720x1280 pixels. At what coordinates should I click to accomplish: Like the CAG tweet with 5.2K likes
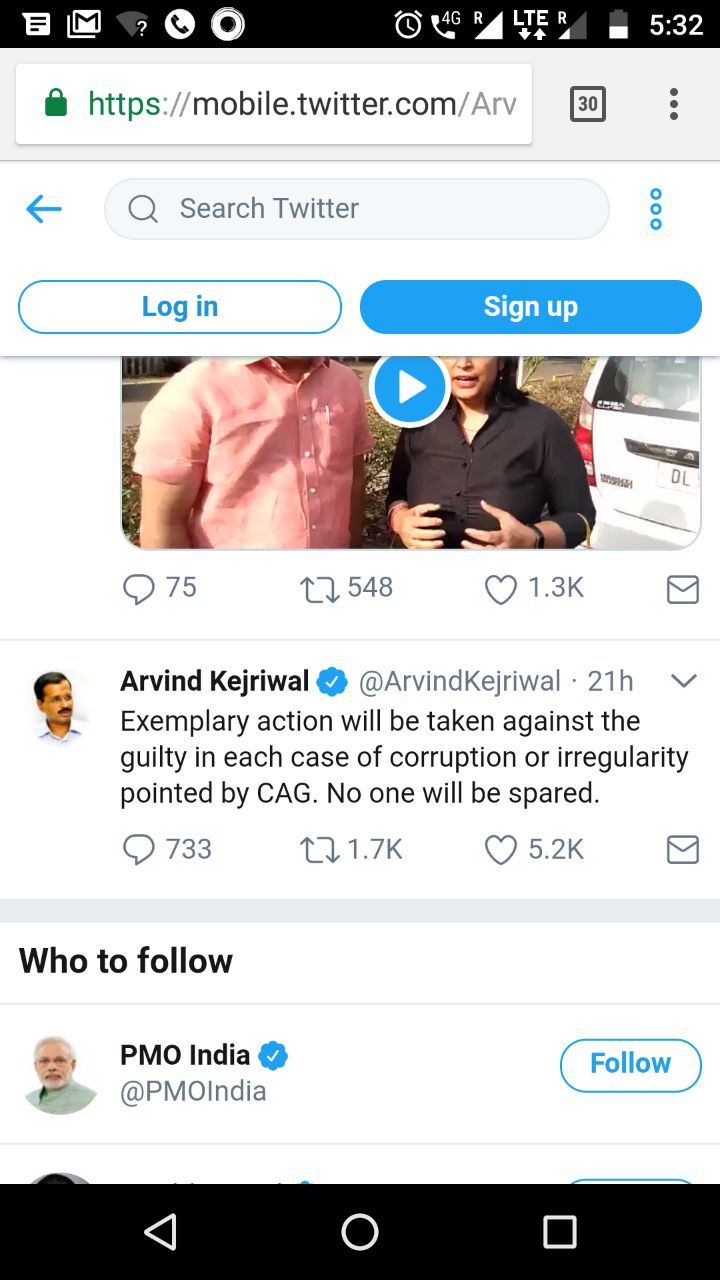click(500, 850)
